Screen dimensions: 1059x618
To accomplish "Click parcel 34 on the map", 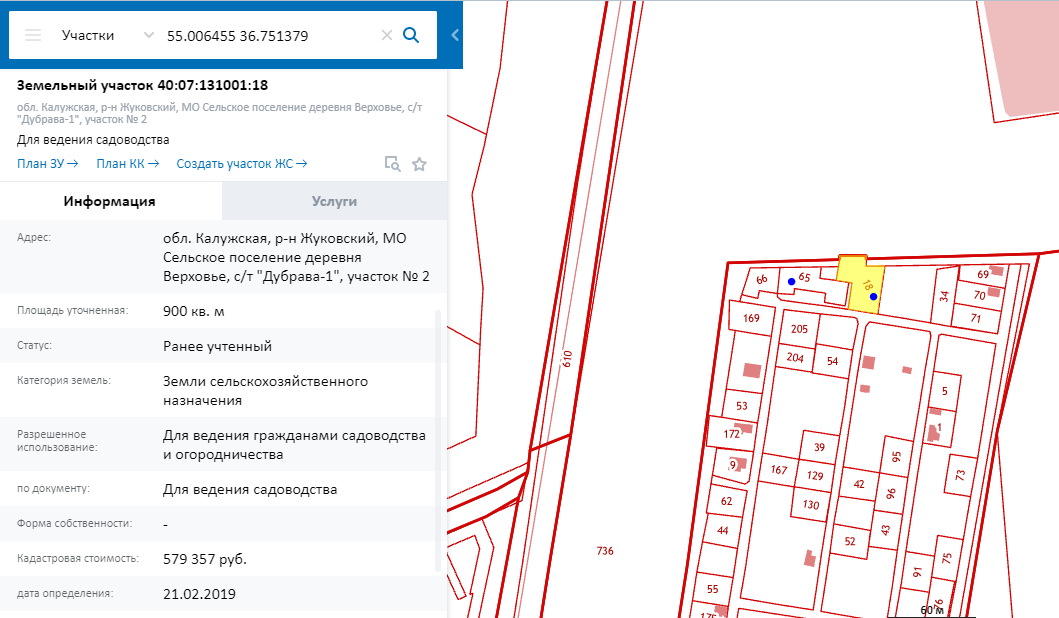I will pos(944,296).
